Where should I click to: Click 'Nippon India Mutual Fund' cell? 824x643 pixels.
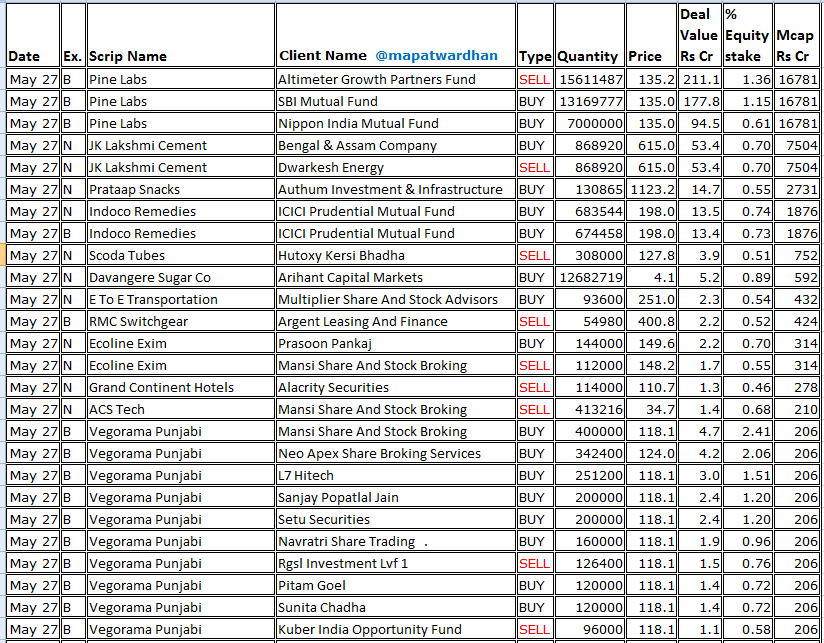396,123
